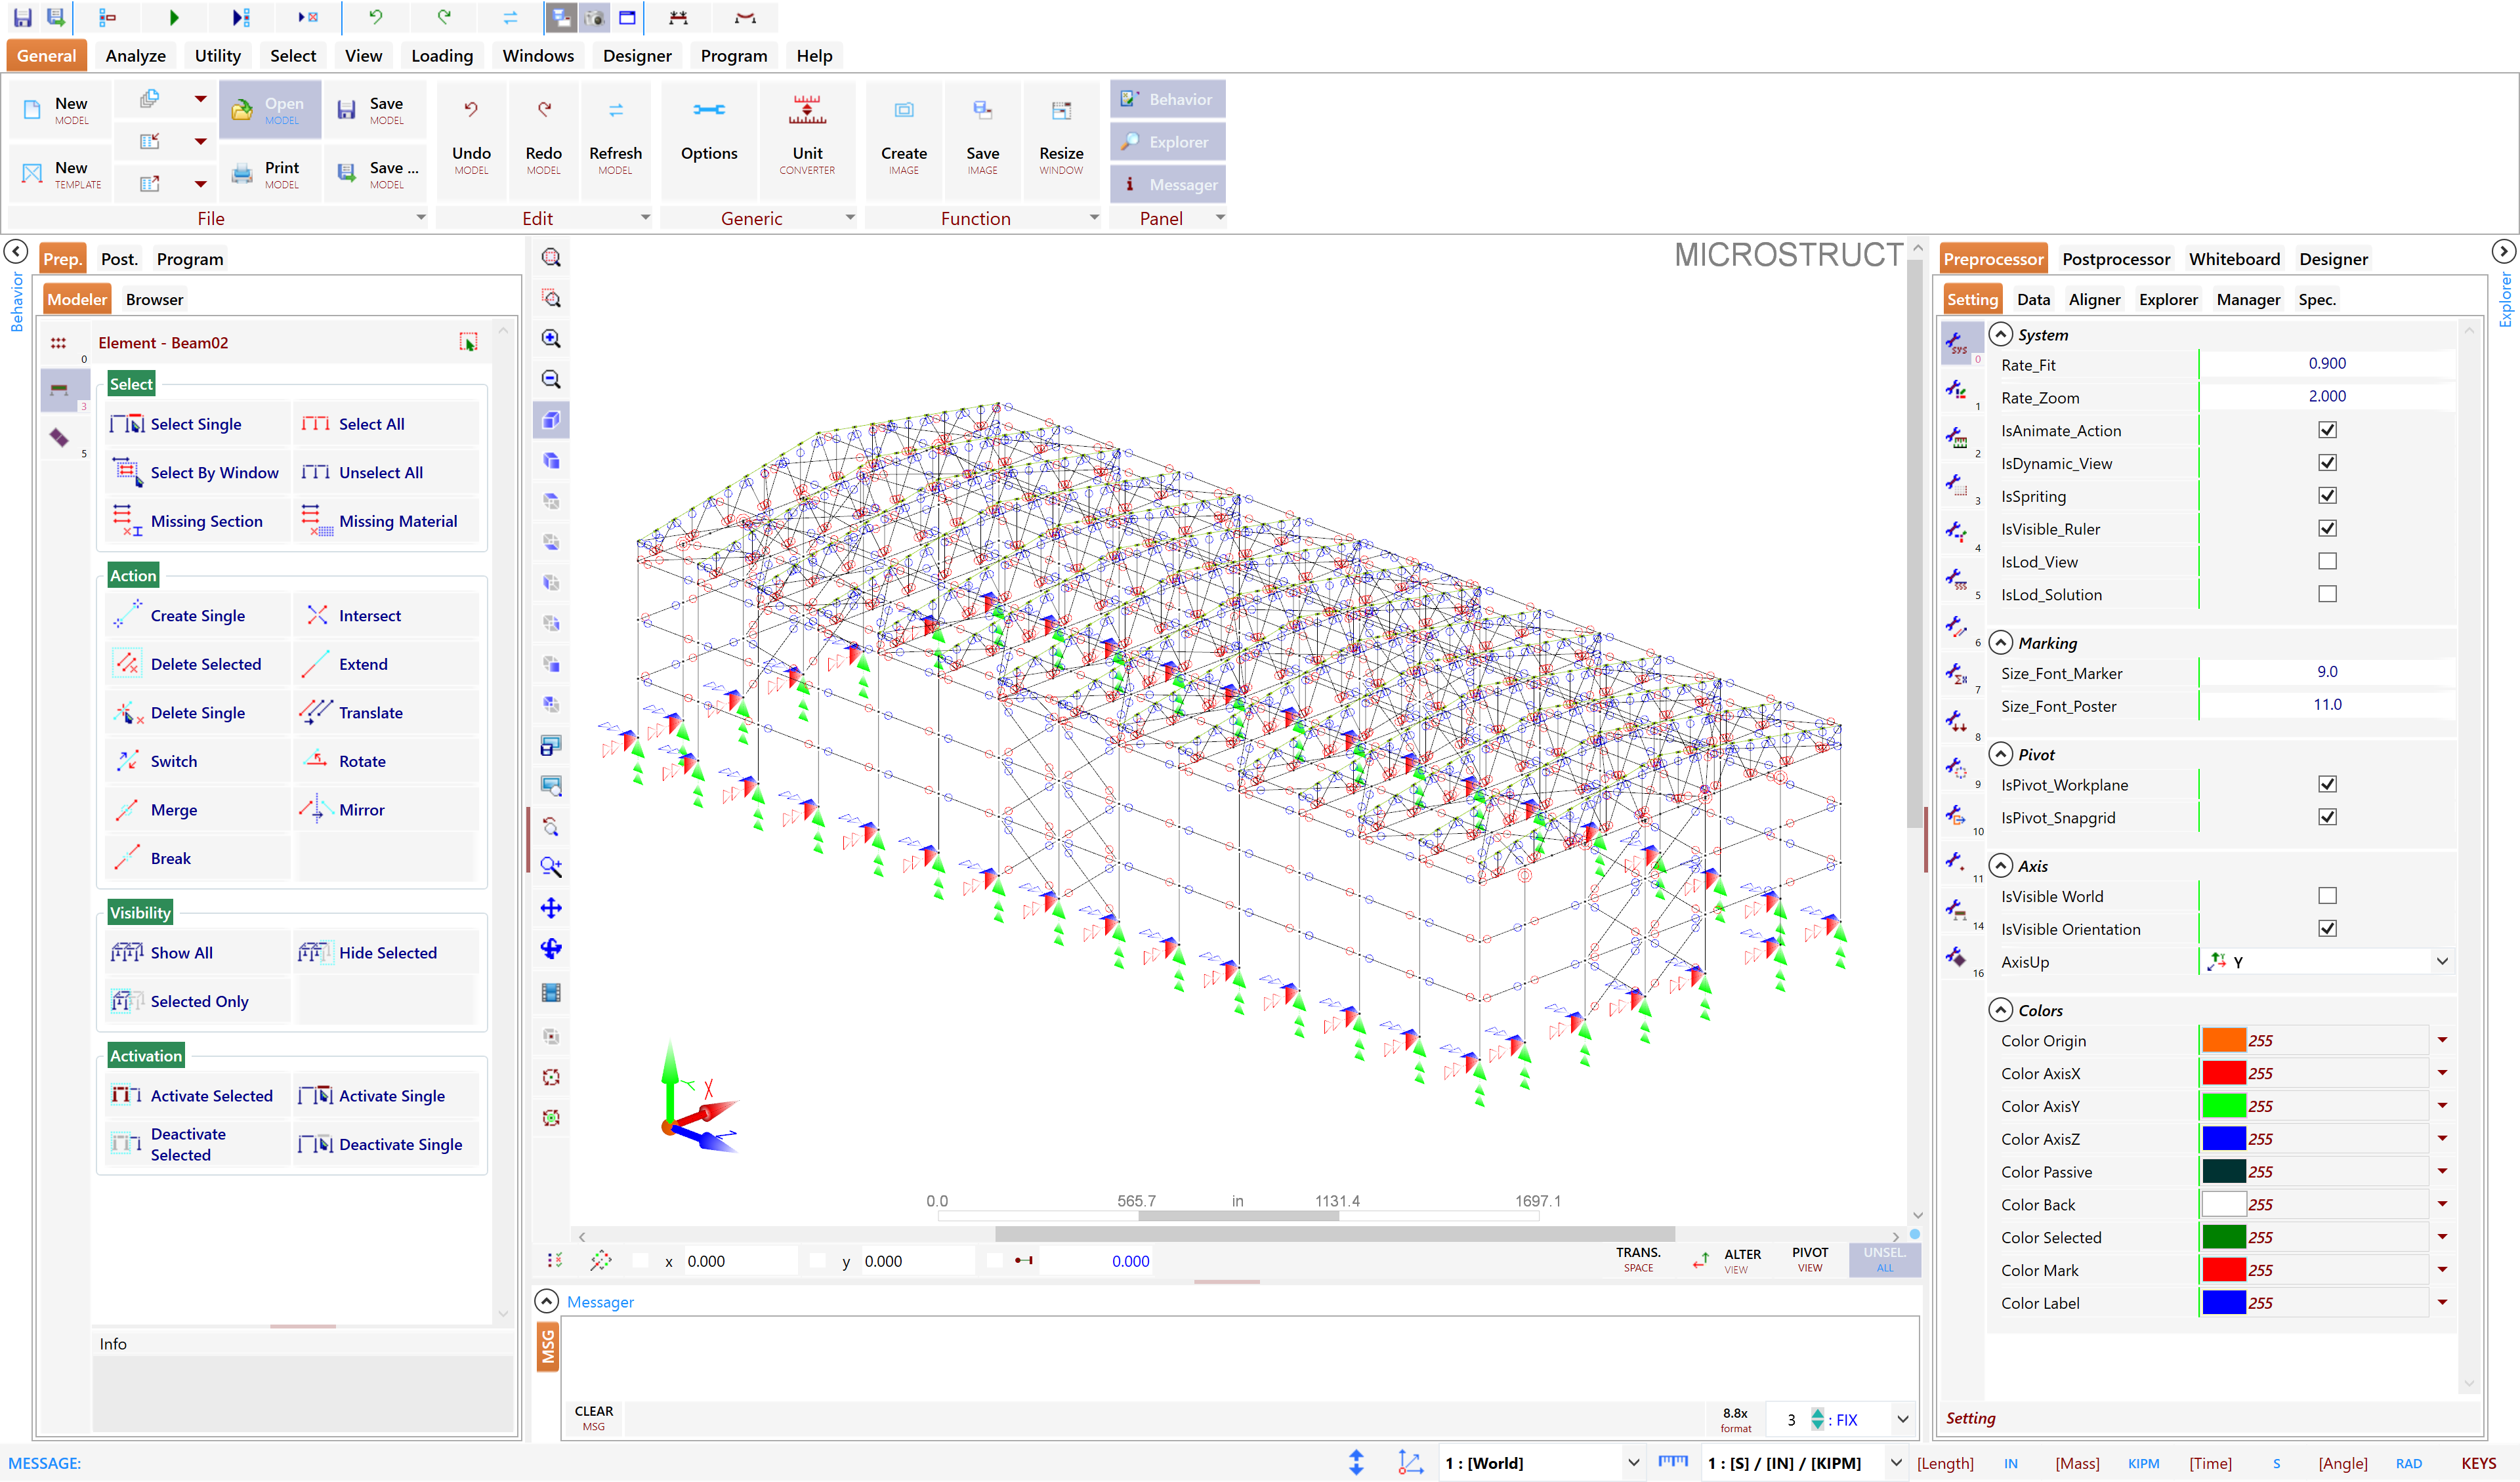The height and width of the screenshot is (1482, 2520).
Task: Switch to the Whiteboard tab
Action: coord(2234,259)
